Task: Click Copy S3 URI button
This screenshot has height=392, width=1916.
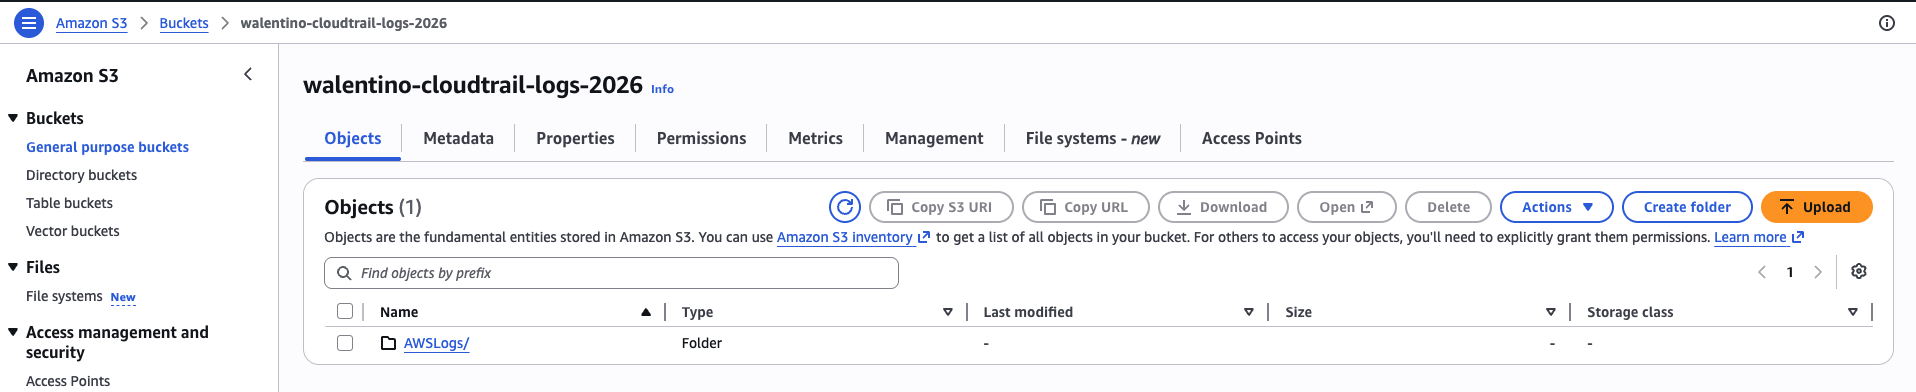Action: pos(941,207)
